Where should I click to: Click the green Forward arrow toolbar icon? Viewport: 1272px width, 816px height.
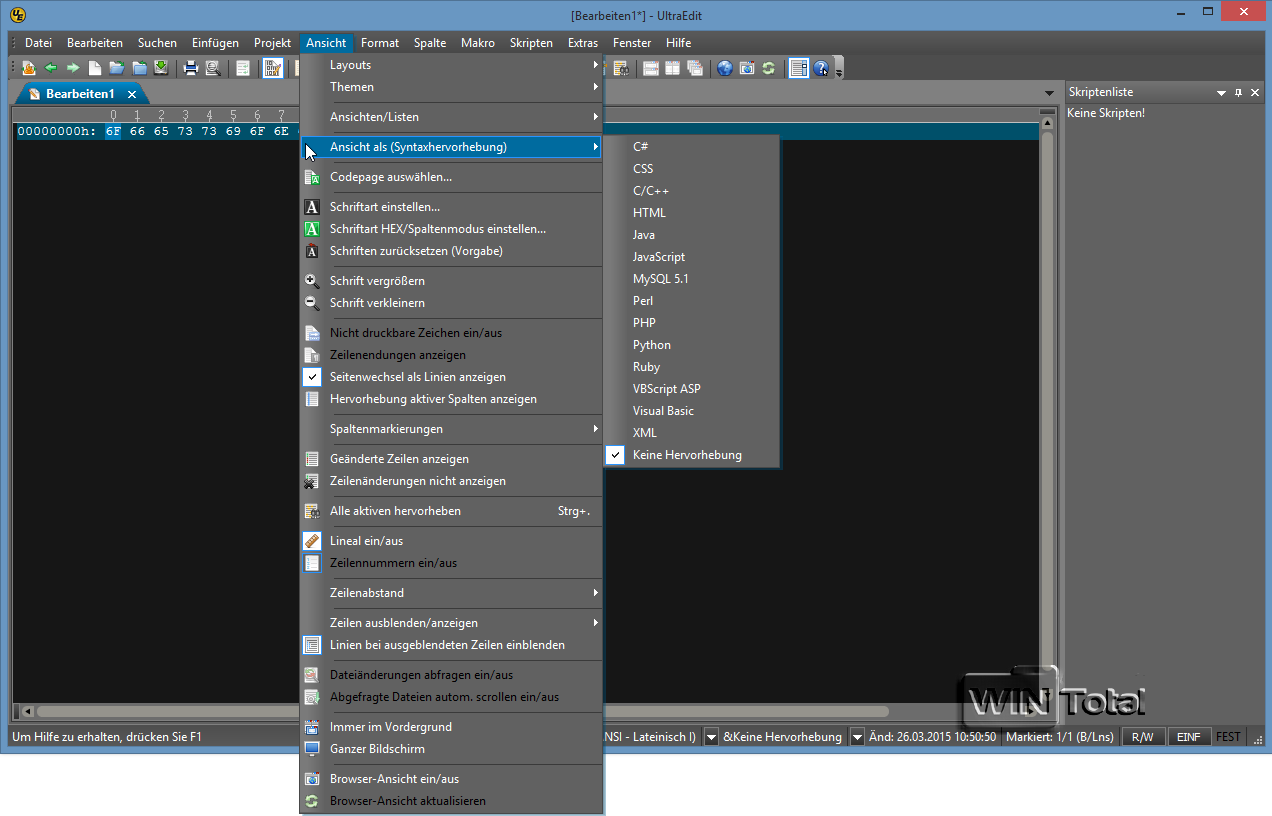click(x=72, y=68)
